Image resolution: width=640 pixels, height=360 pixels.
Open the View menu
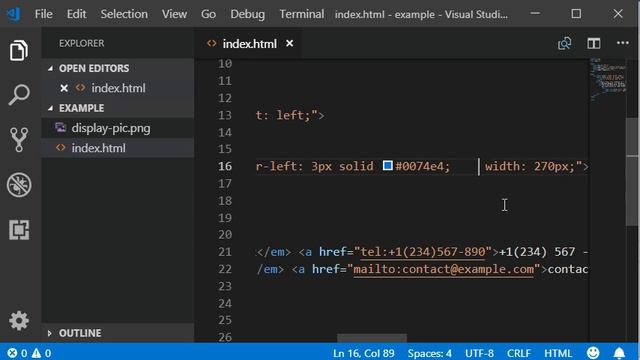tap(174, 14)
